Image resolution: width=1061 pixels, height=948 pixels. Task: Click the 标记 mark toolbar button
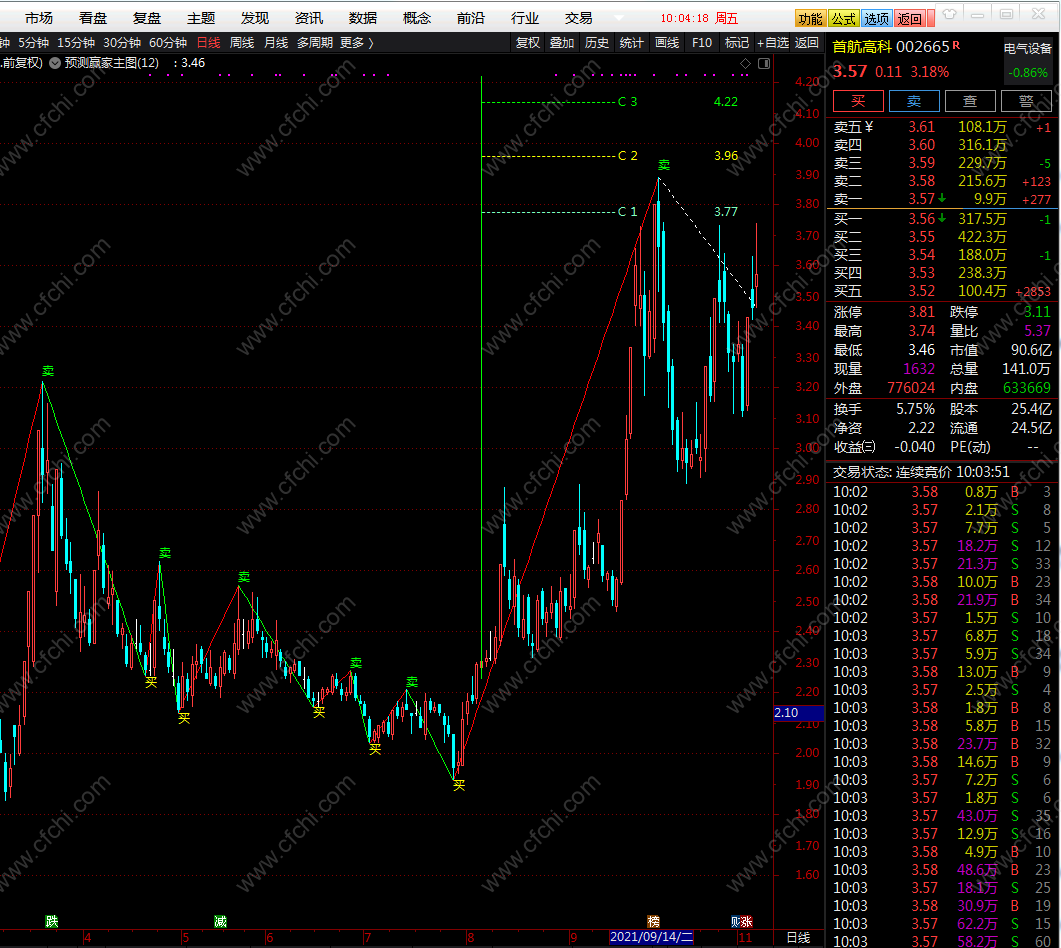737,43
